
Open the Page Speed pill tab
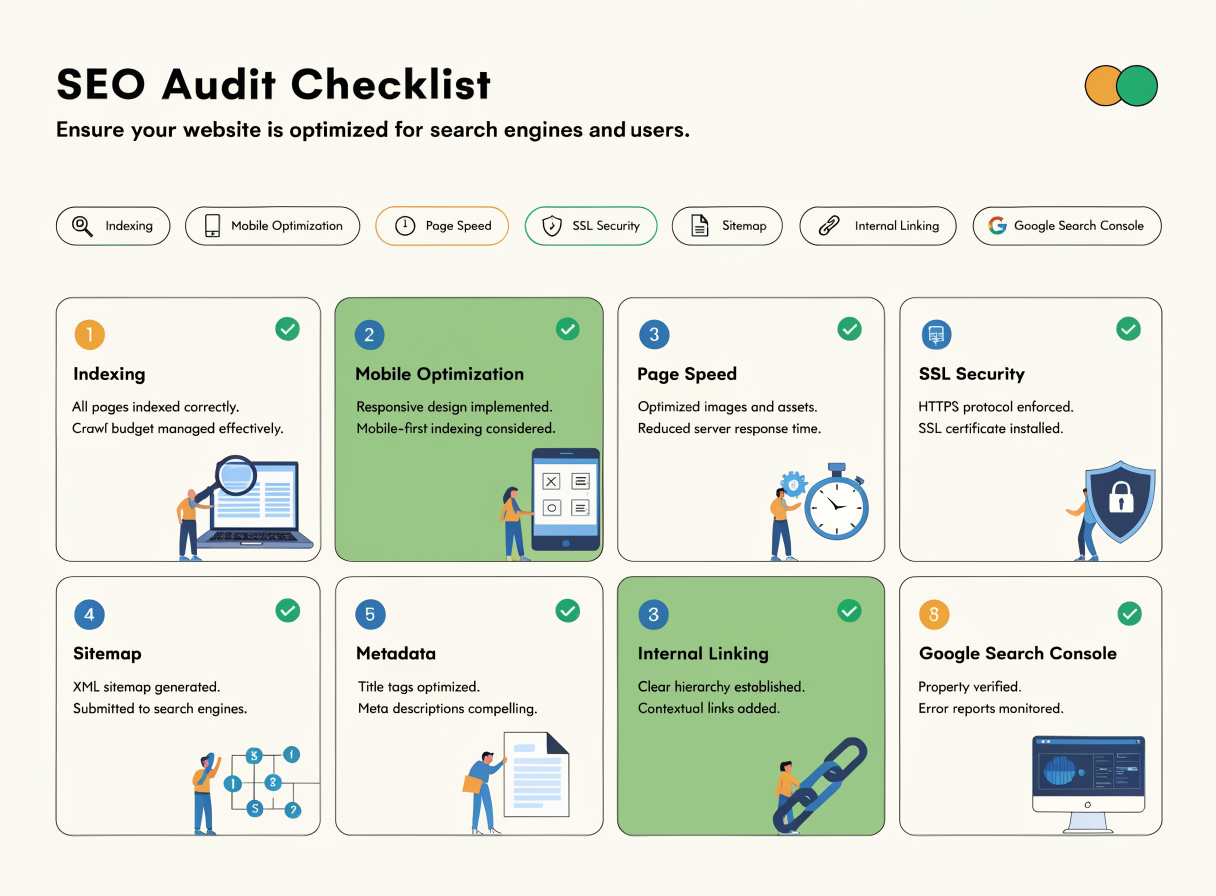[442, 226]
